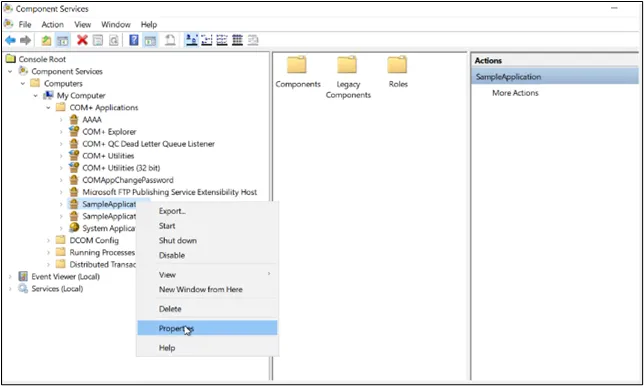
Task: Expand the Event Viewer (Local) node
Action: coord(10,277)
